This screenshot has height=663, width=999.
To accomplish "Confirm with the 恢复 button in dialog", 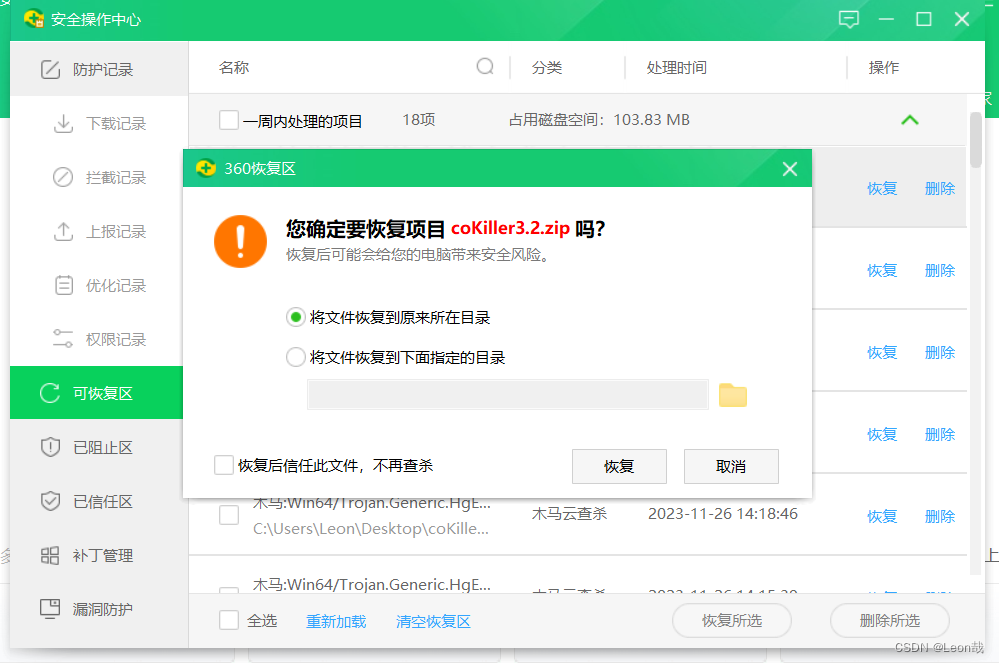I will [x=619, y=466].
